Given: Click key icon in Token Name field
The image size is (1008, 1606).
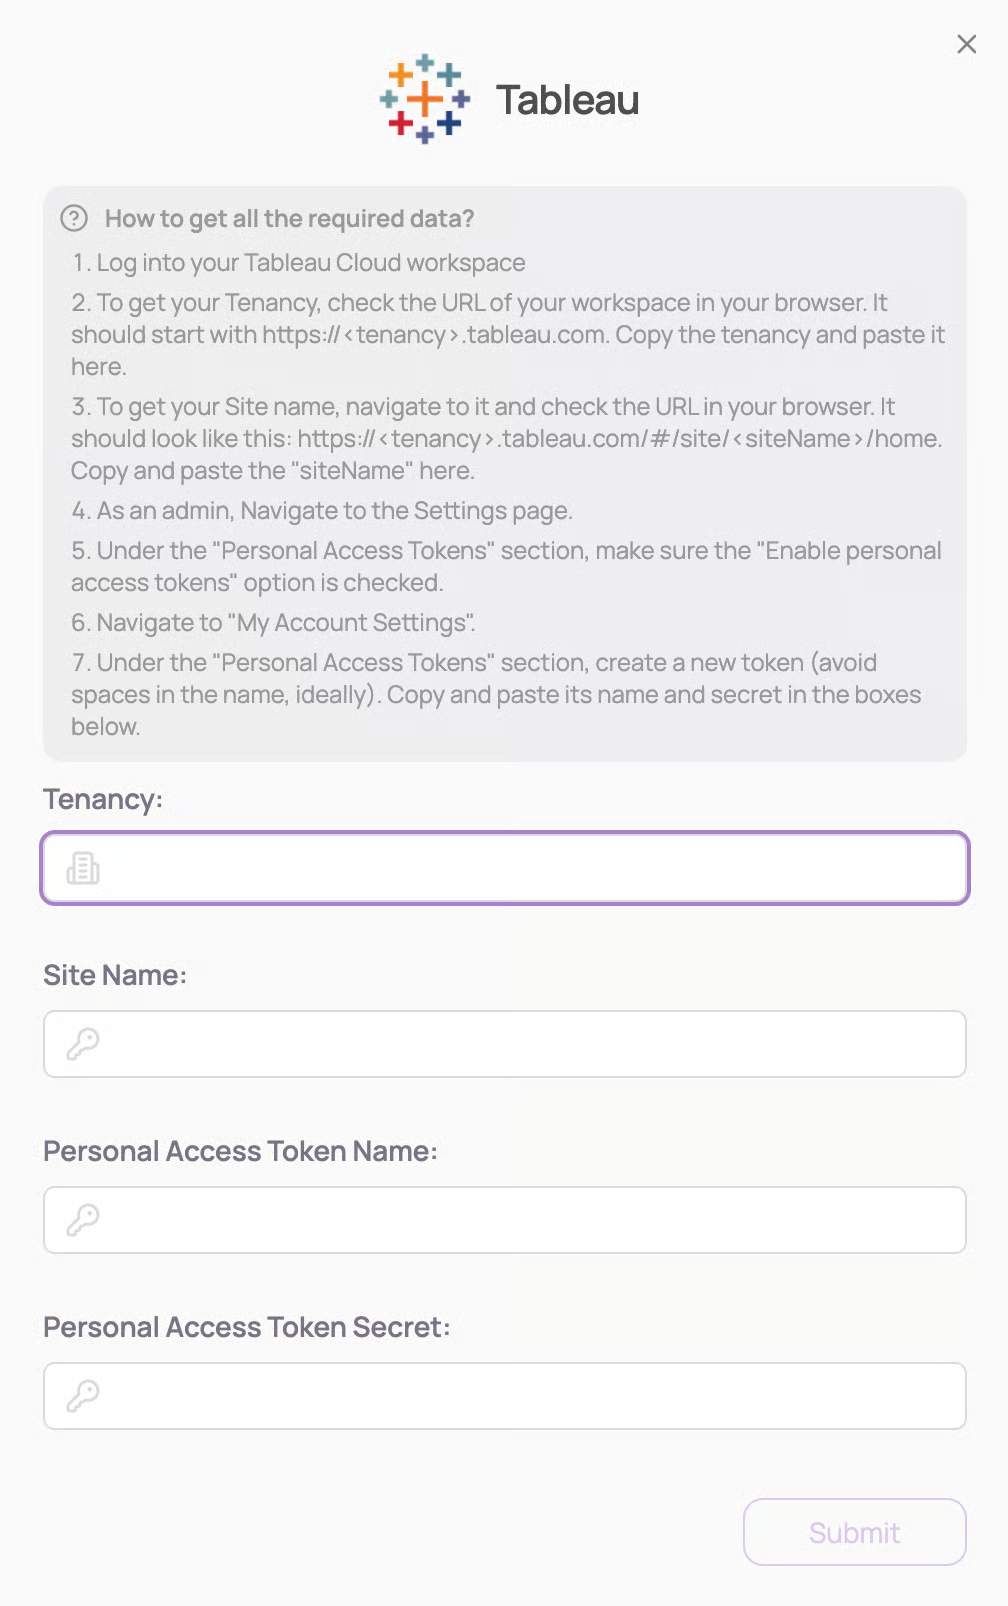Looking at the screenshot, I should point(83,1220).
